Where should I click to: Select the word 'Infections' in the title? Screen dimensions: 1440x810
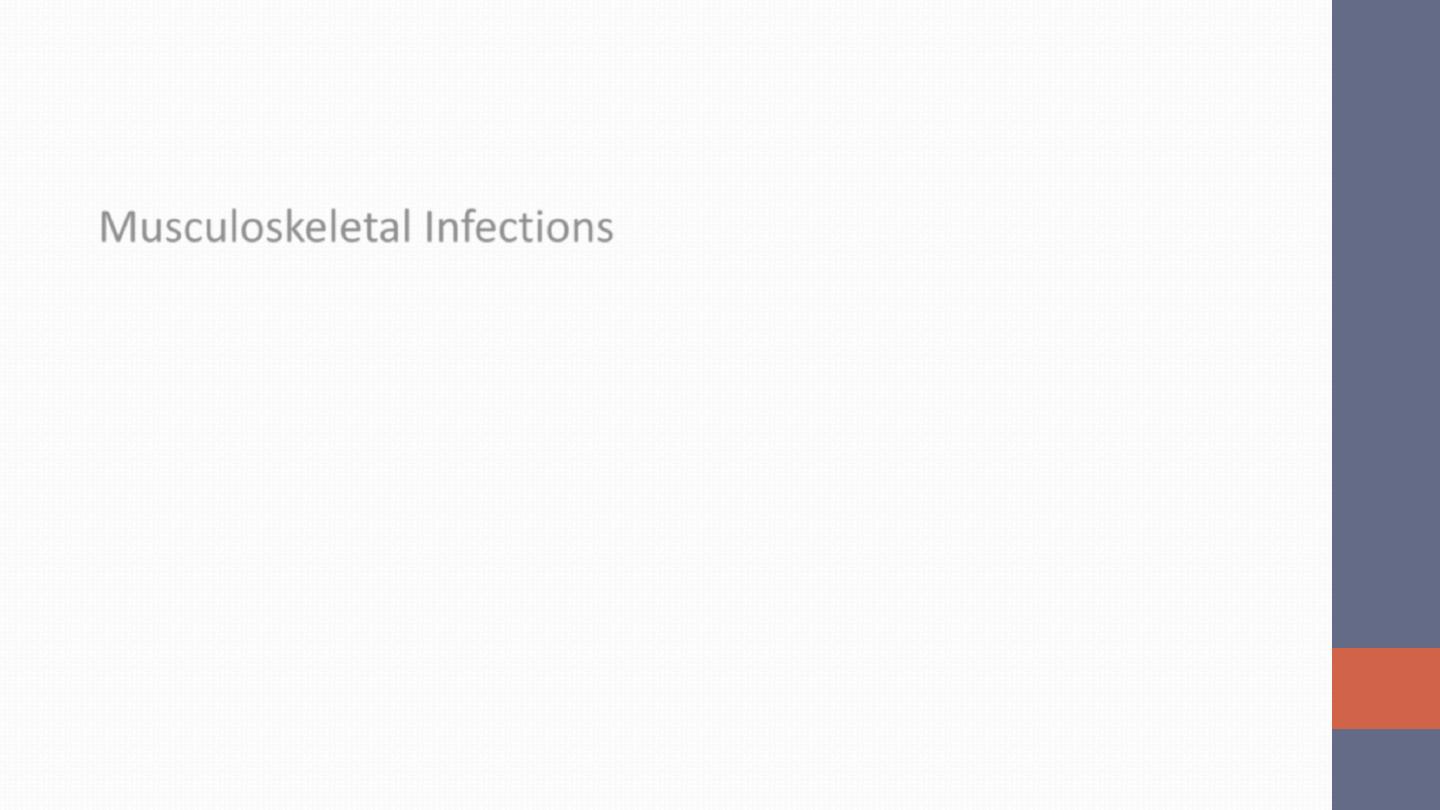[519, 227]
